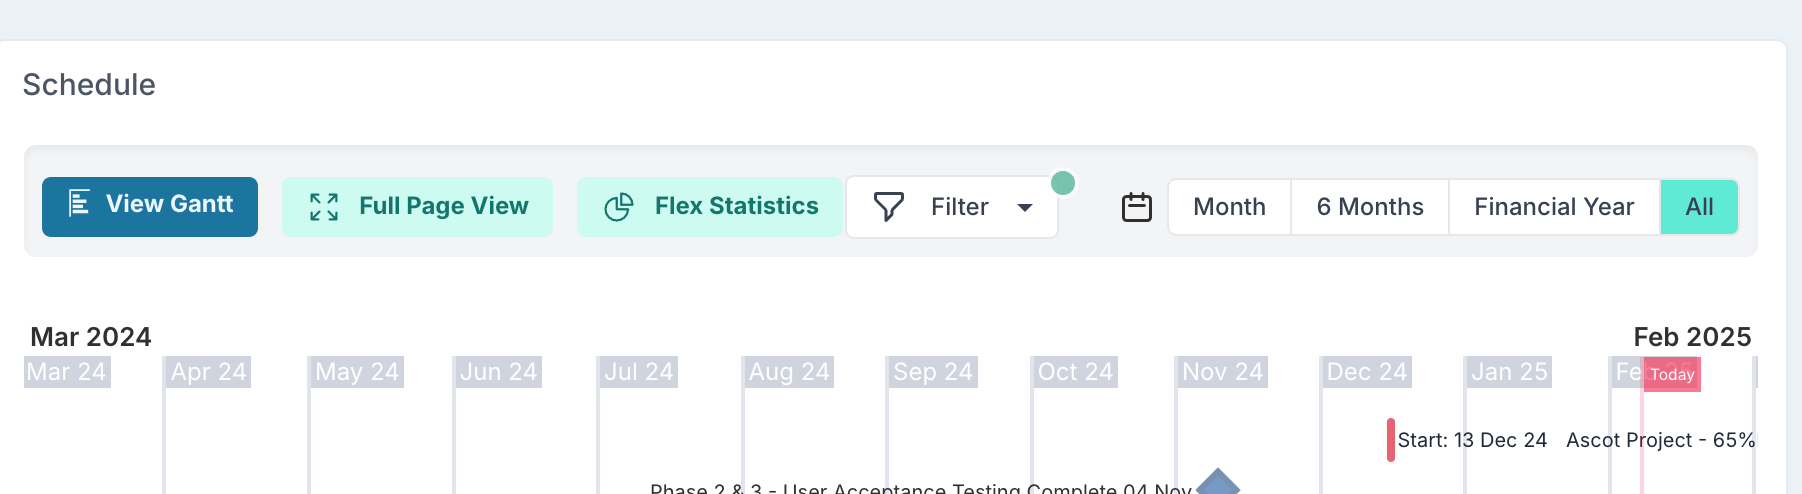Viewport: 1802px width, 494px height.
Task: Click the expand arrows icon for Full Page View
Action: point(324,207)
